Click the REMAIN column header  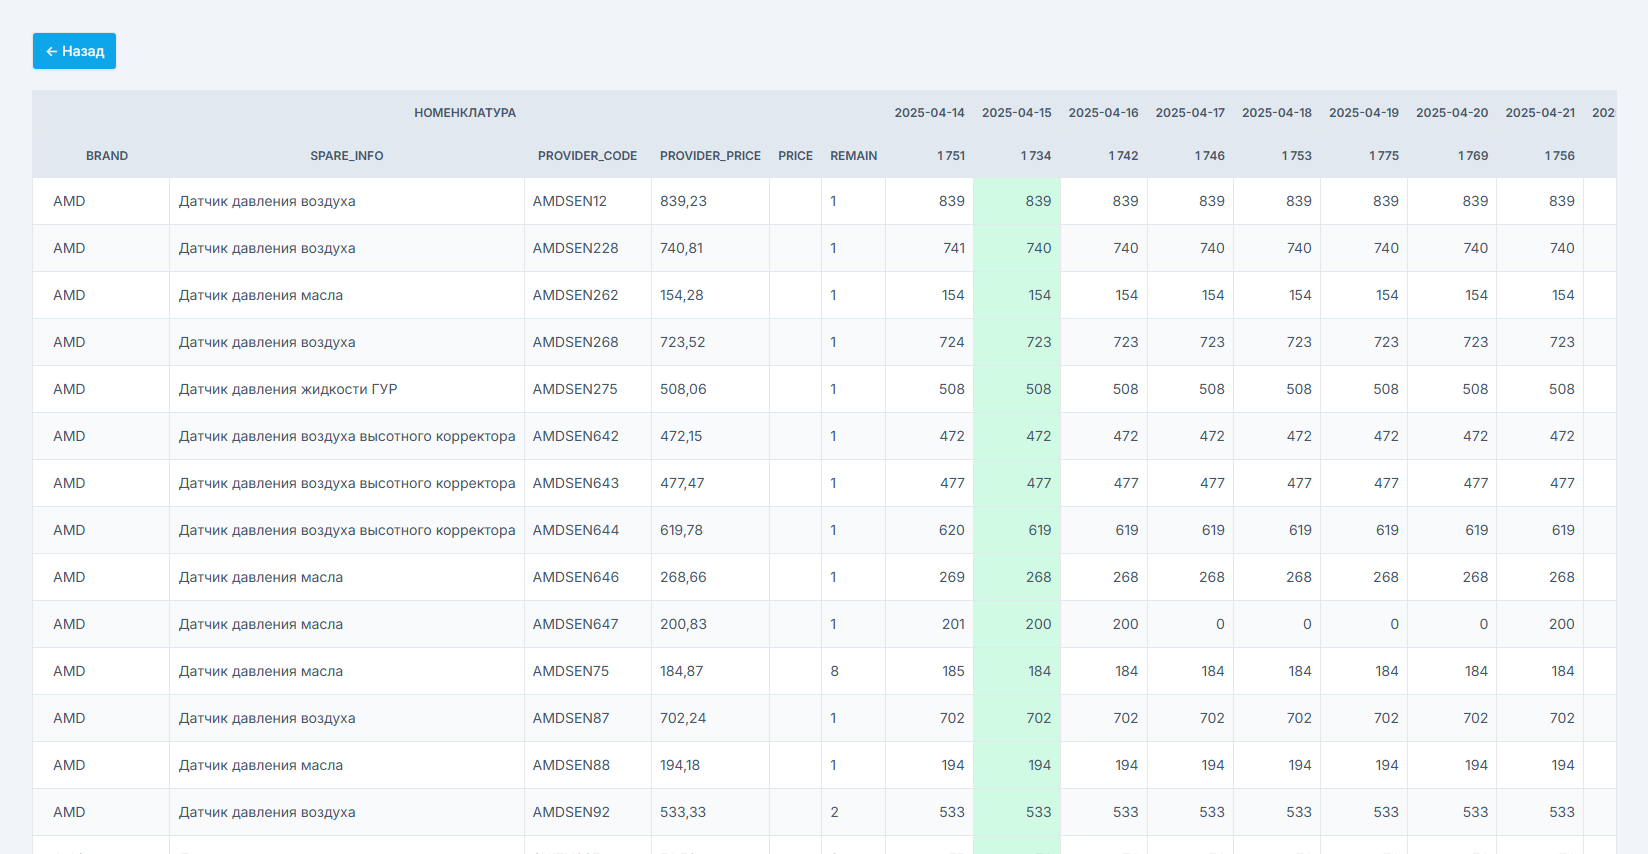(853, 156)
